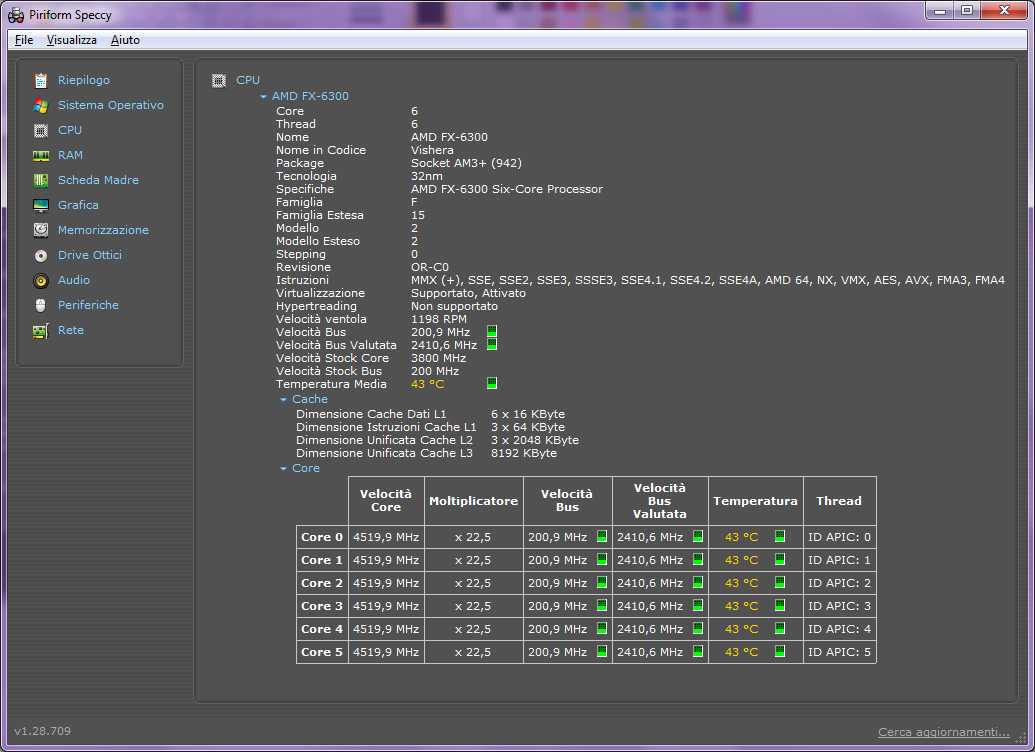
Task: Click the Sistema Operativo Windows flag icon
Action: (x=41, y=106)
